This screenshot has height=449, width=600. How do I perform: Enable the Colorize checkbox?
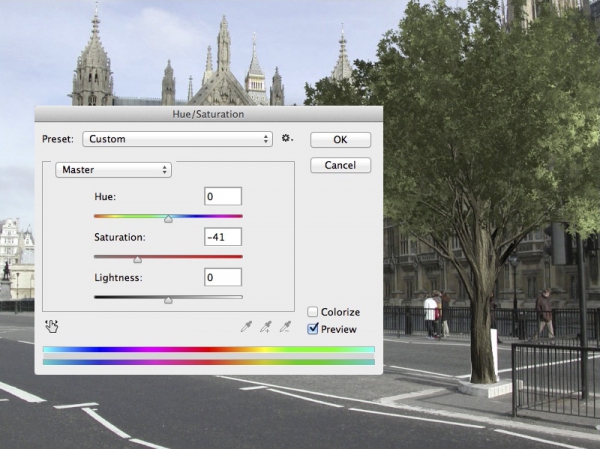click(x=313, y=312)
